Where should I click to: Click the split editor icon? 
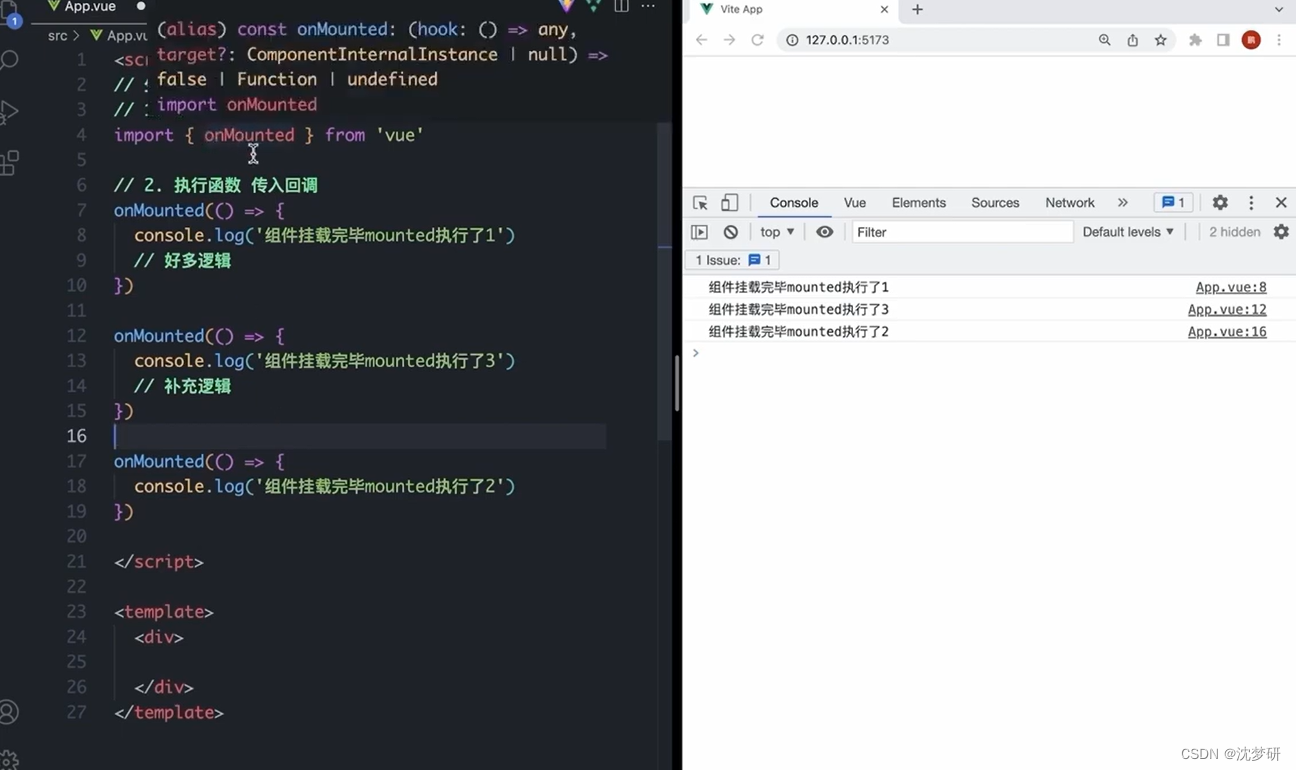[x=621, y=6]
